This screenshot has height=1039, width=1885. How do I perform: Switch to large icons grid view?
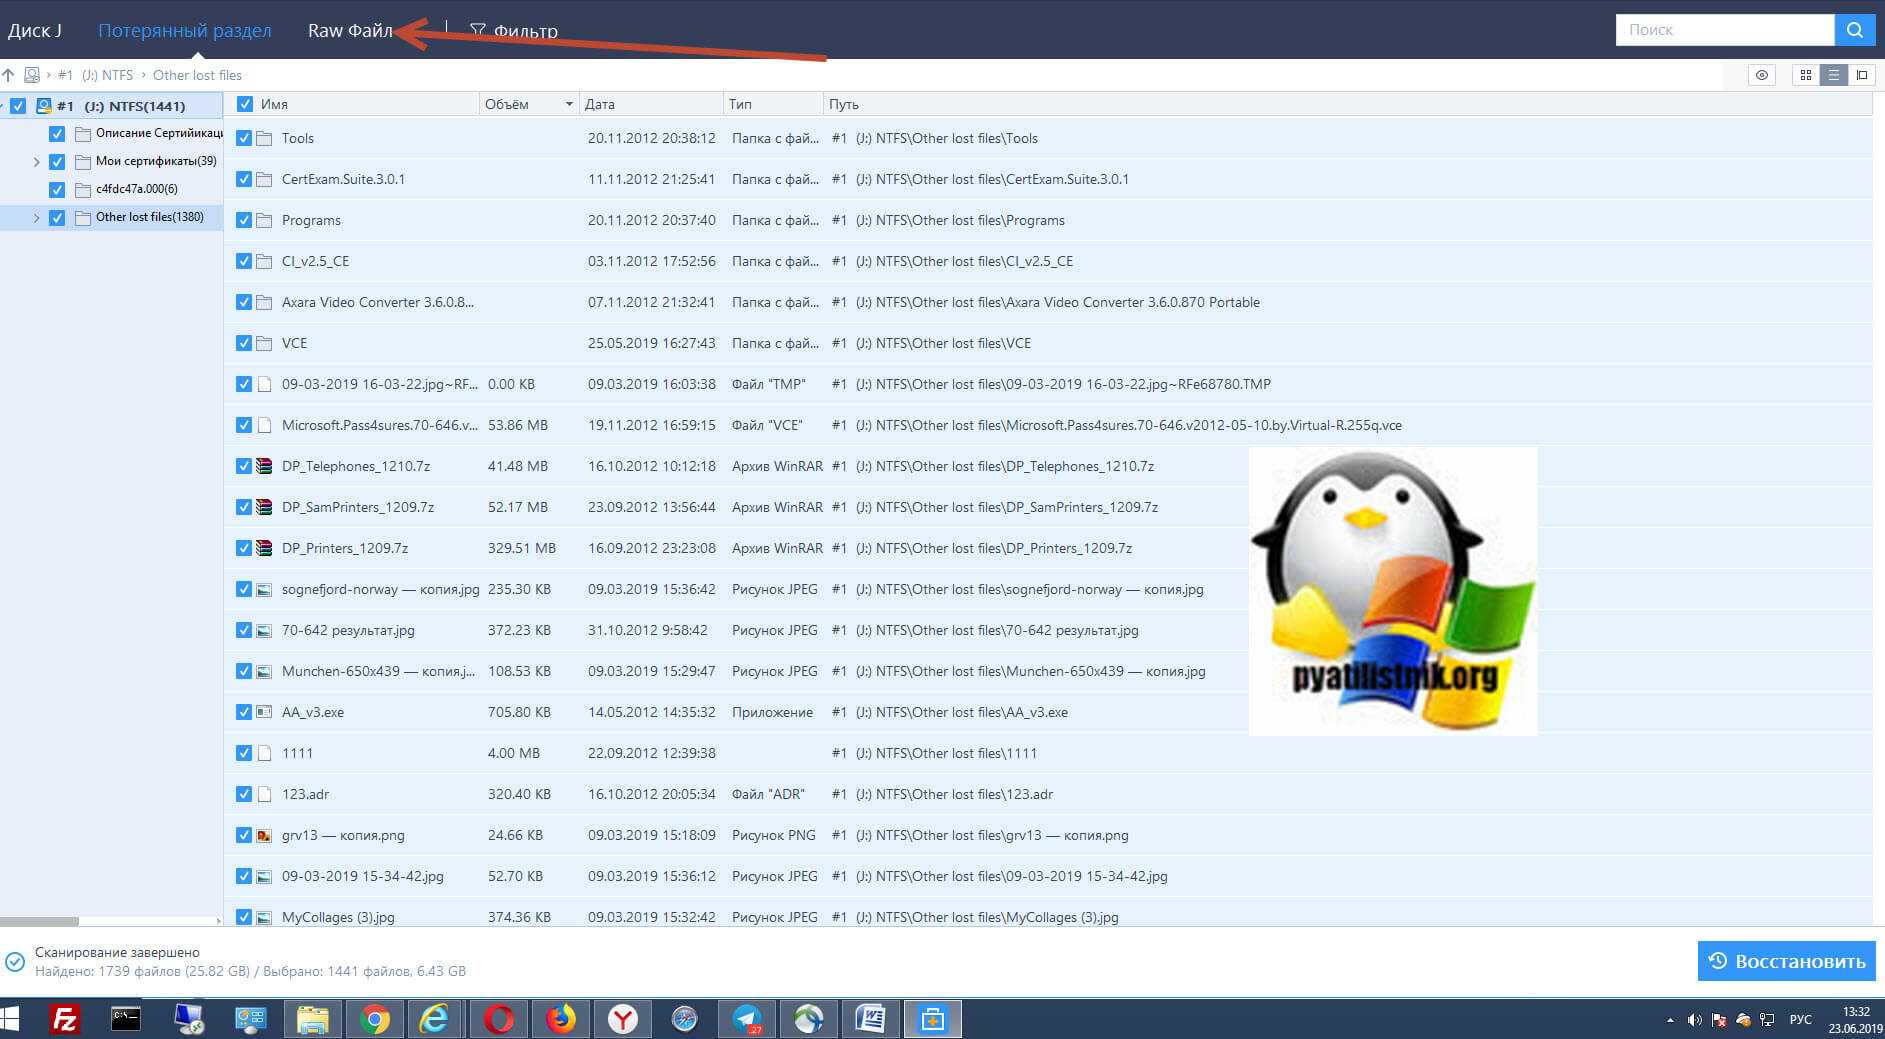pos(1805,75)
